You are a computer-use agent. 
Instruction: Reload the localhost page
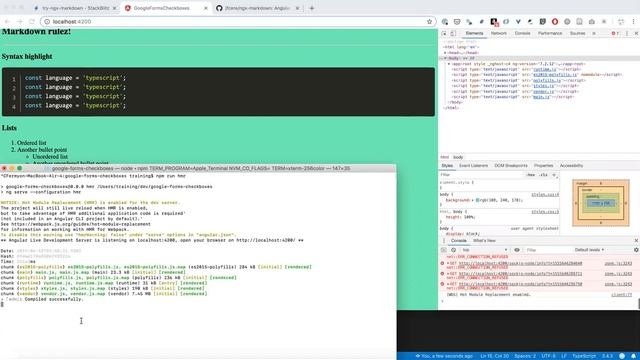(x=32, y=22)
